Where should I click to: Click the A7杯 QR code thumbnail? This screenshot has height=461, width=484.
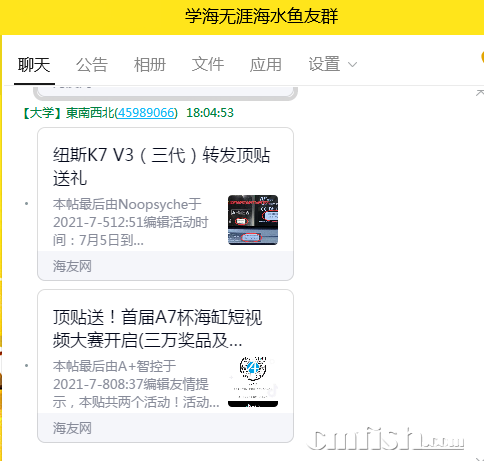253,382
